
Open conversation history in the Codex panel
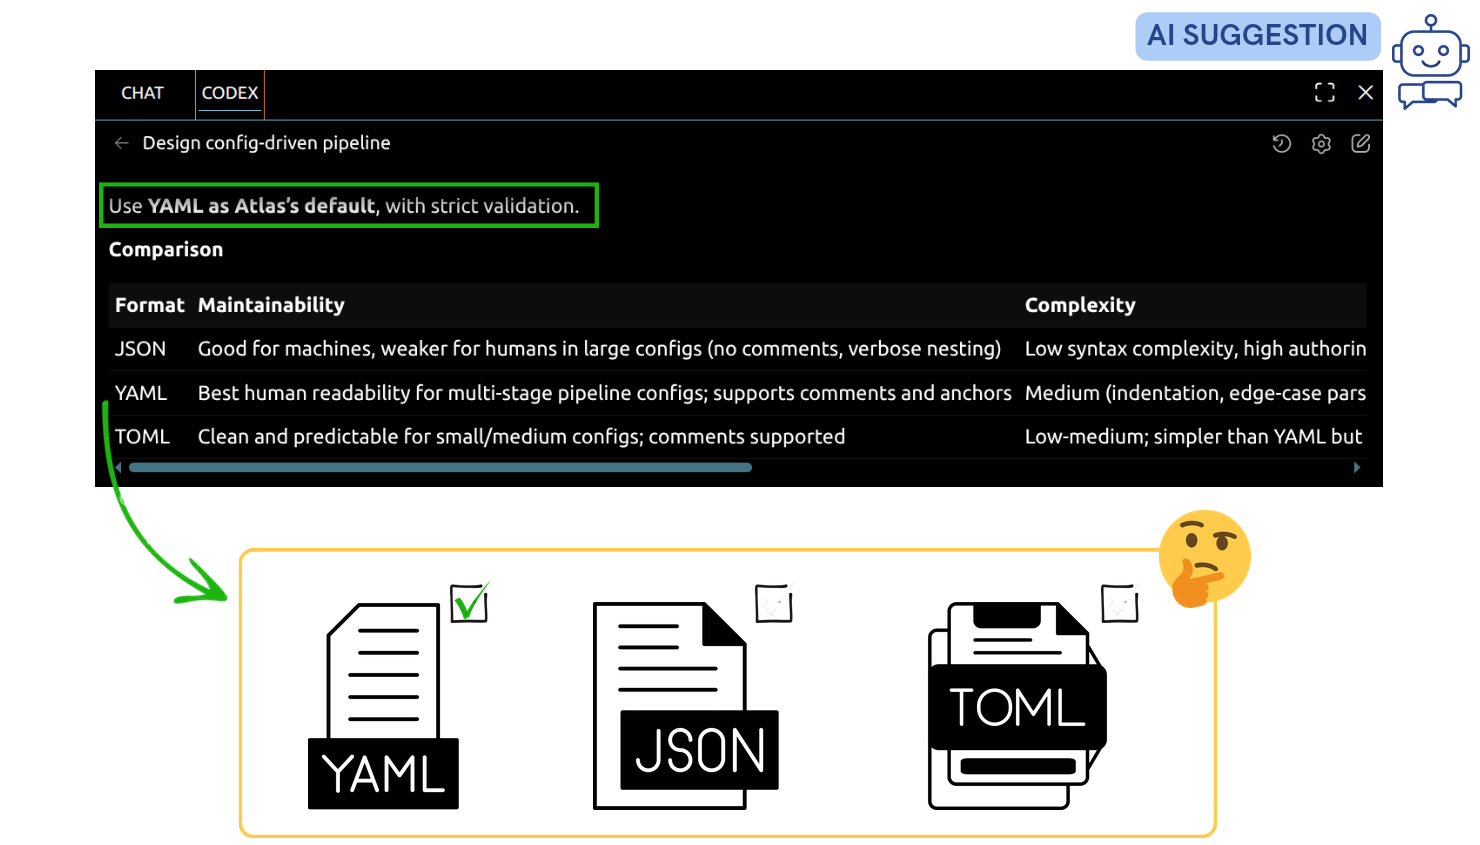click(1282, 143)
